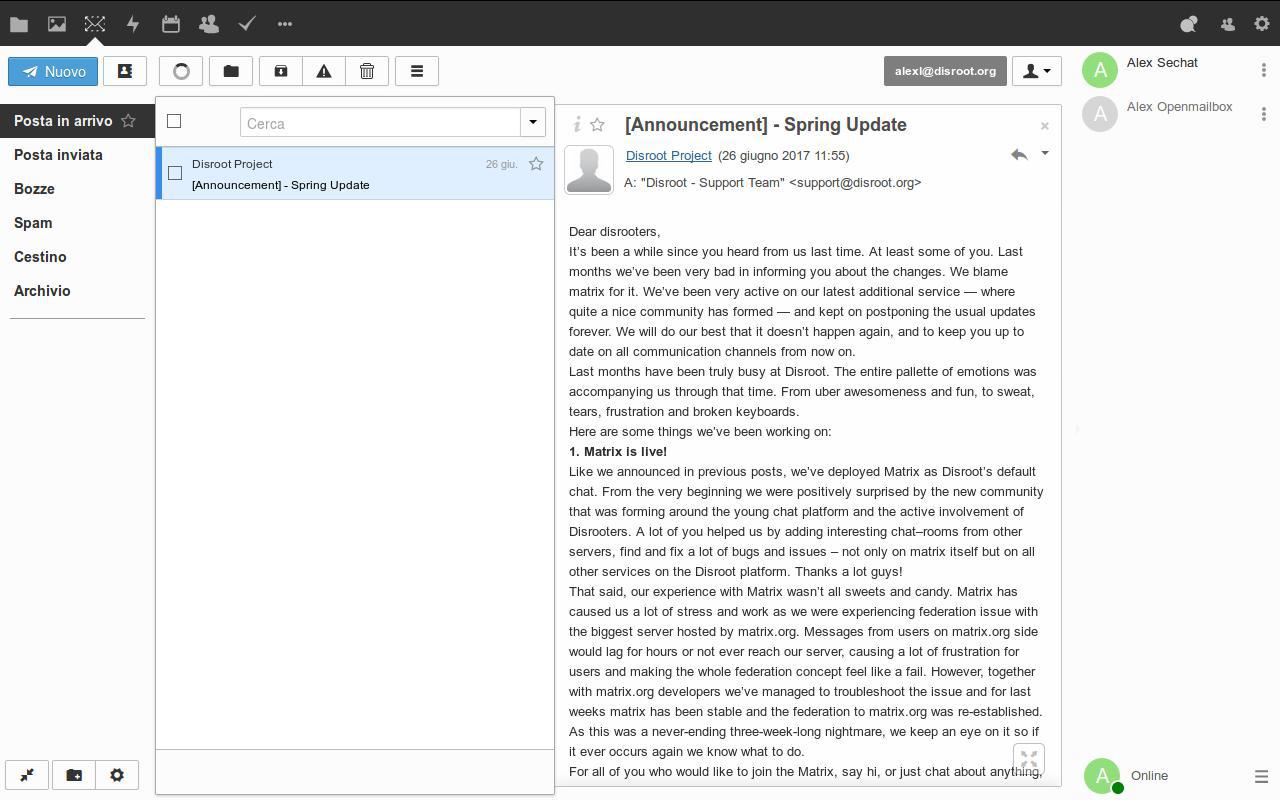Open the Archivio folder
The width and height of the screenshot is (1280, 800).
[x=42, y=291]
